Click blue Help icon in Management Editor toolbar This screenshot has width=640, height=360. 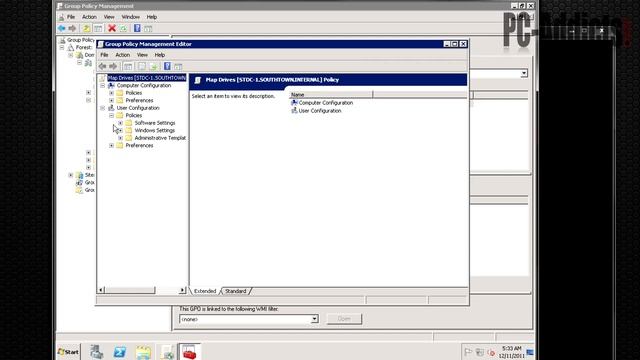click(x=167, y=66)
